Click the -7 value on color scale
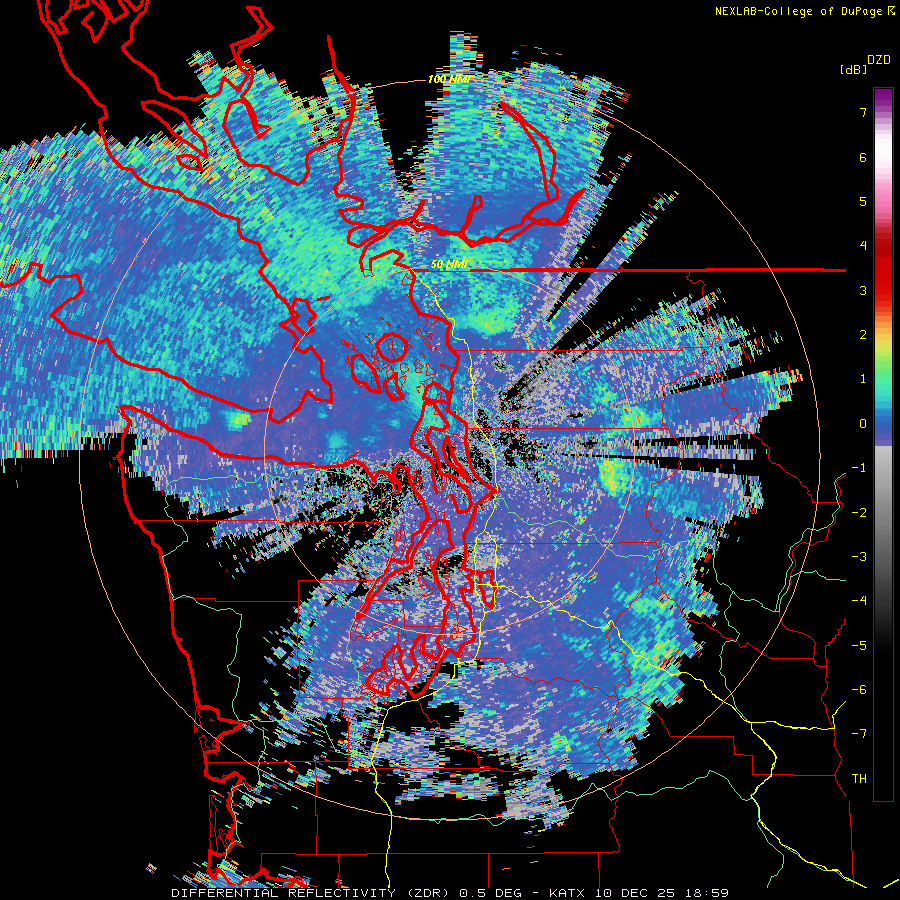 click(859, 734)
